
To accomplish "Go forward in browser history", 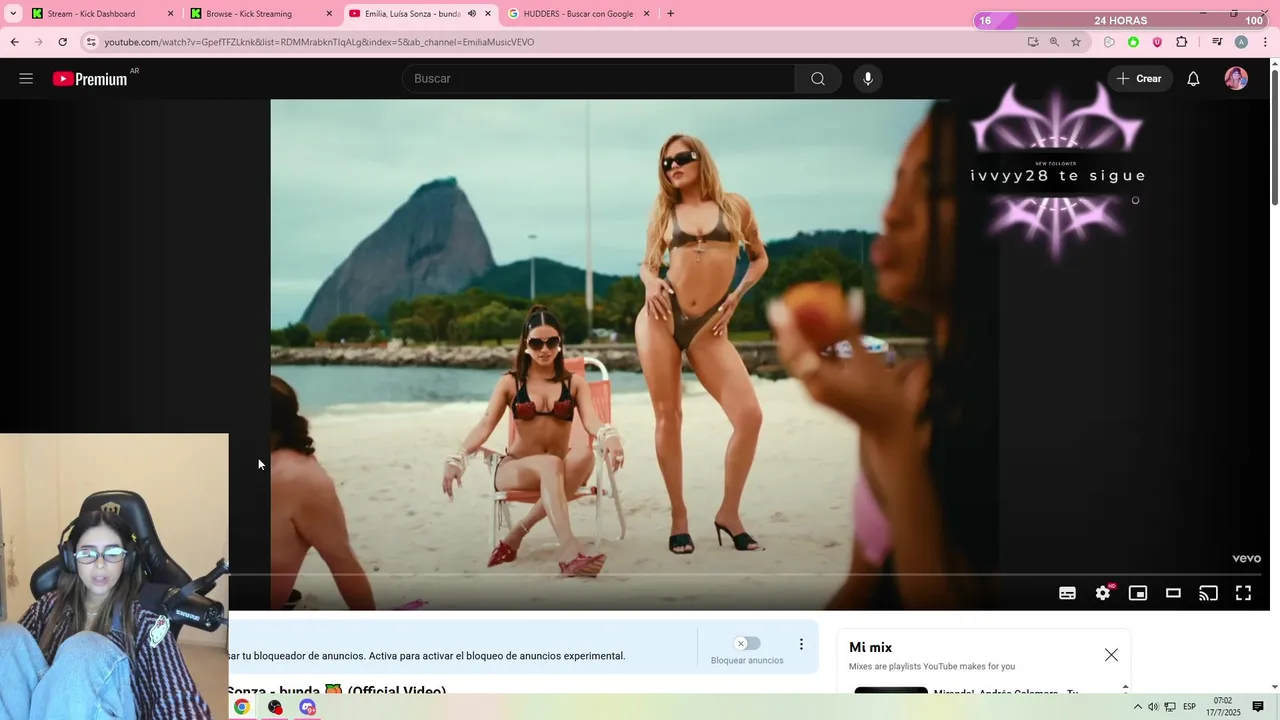I will click(38, 42).
